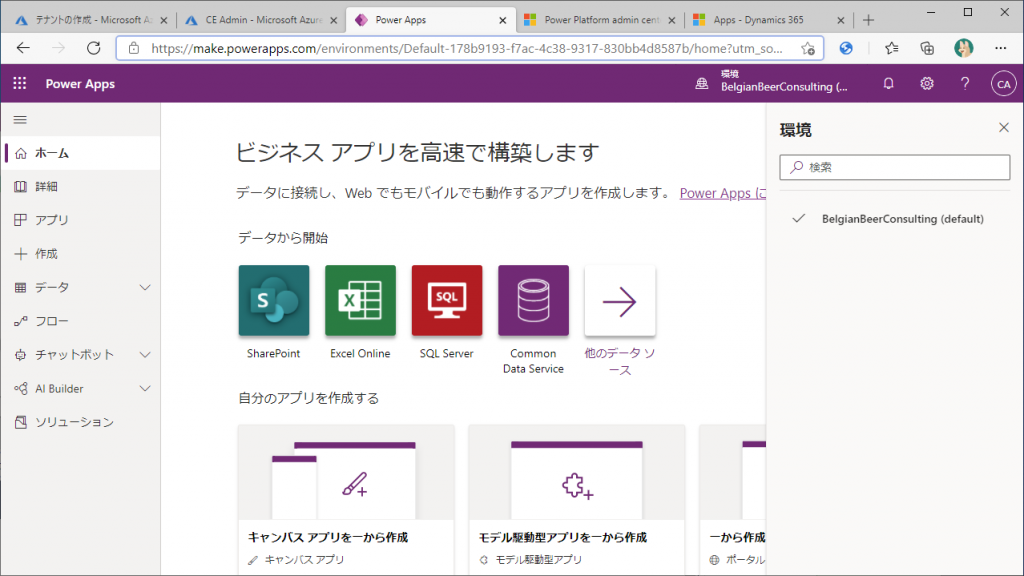Add this page to favorites star
Screen dimensions: 1024x576
808,48
